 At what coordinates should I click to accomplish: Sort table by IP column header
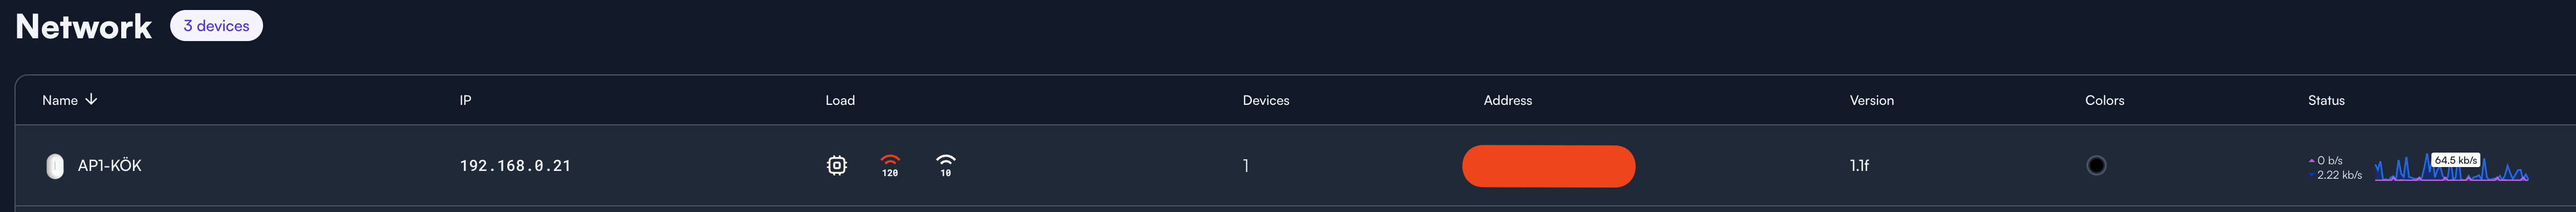click(x=465, y=100)
